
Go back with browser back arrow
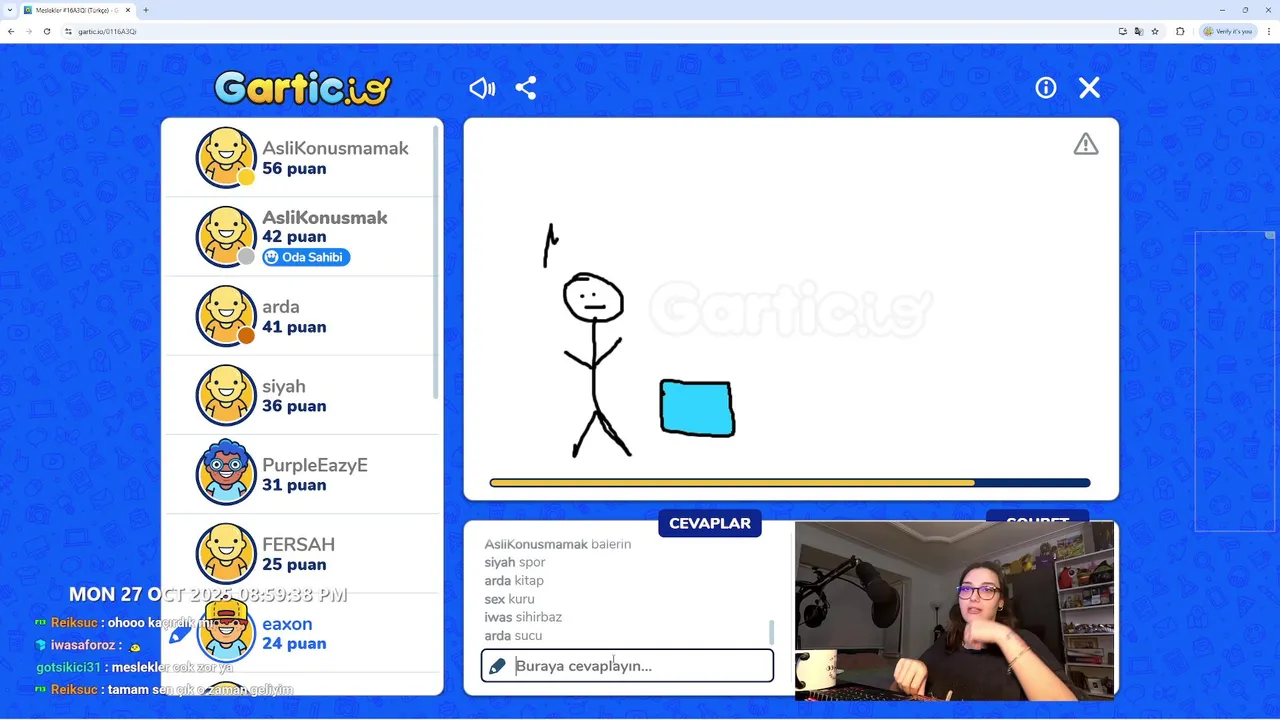11,31
